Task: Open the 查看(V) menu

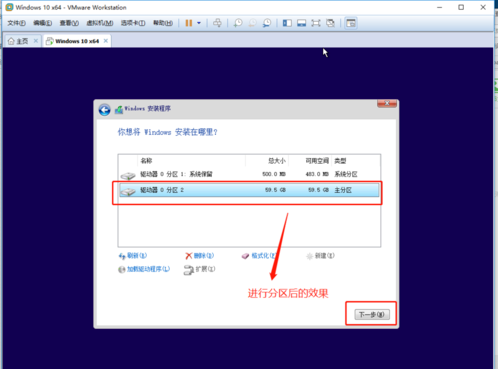Action: pyautogui.click(x=69, y=23)
